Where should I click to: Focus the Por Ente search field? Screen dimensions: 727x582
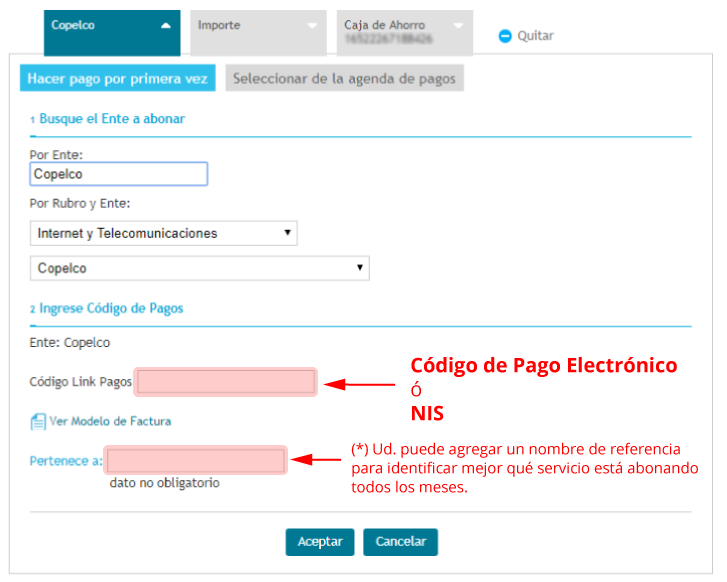pos(119,174)
